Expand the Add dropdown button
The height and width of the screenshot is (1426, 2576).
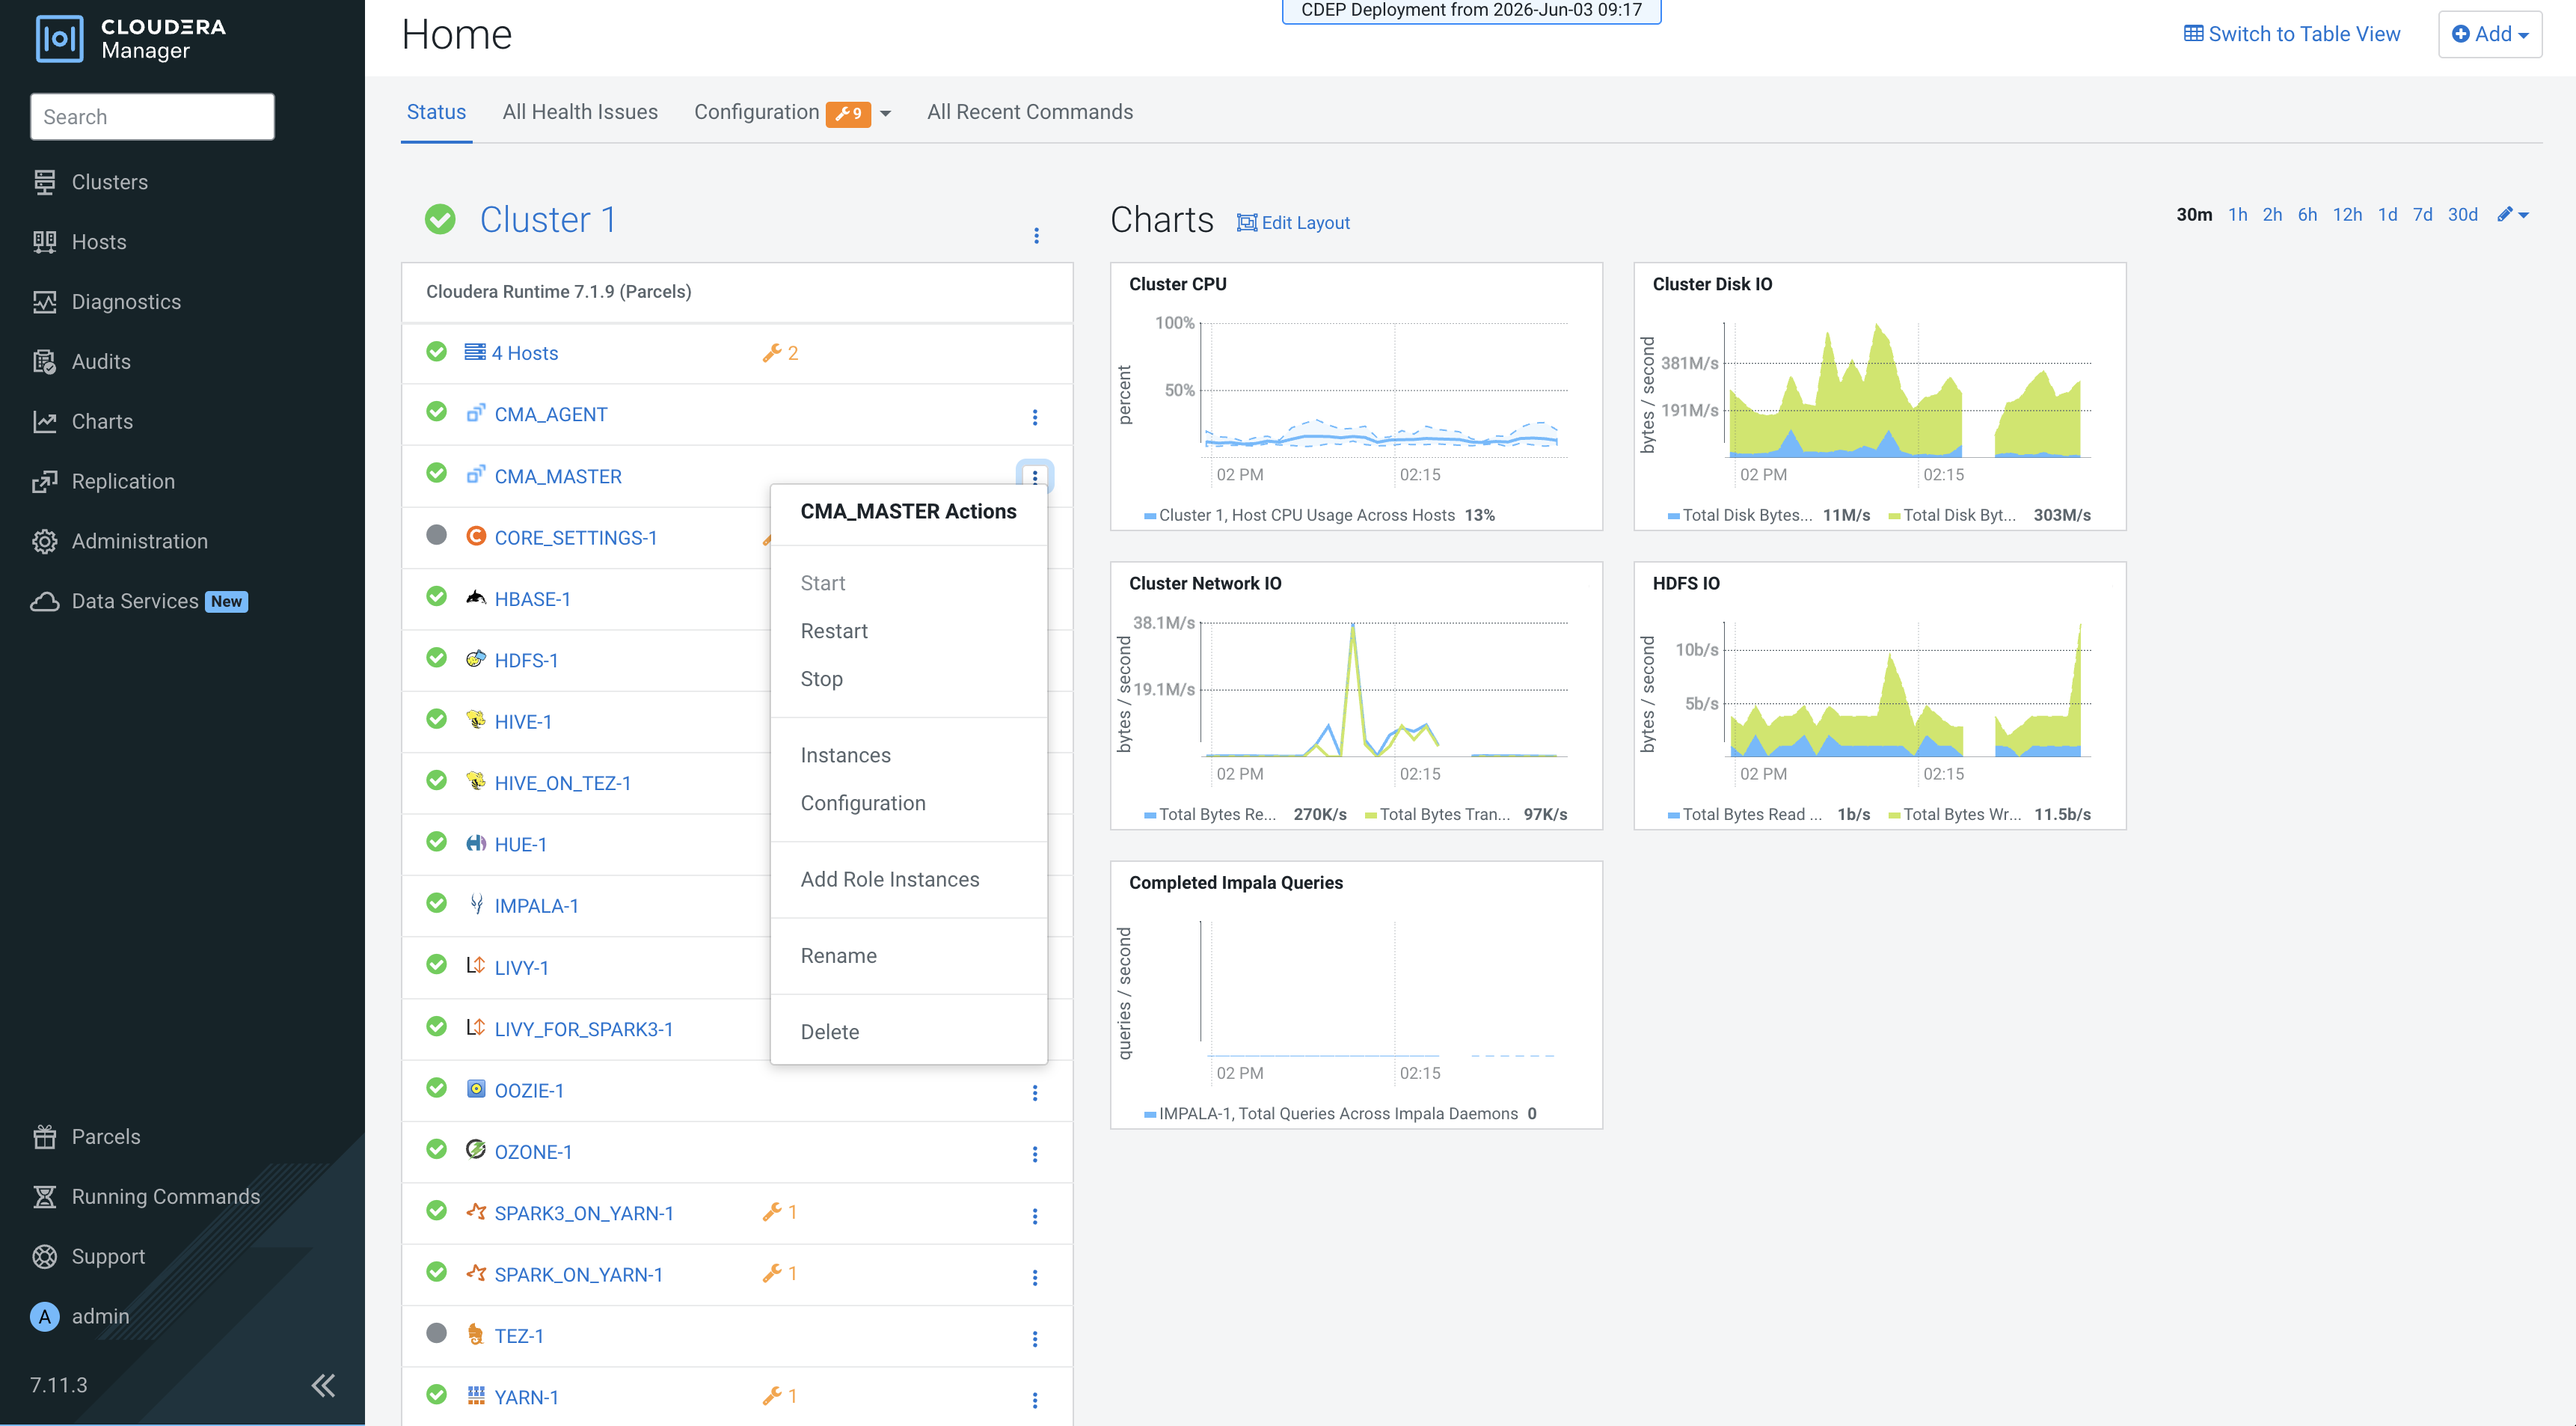pos(2490,34)
